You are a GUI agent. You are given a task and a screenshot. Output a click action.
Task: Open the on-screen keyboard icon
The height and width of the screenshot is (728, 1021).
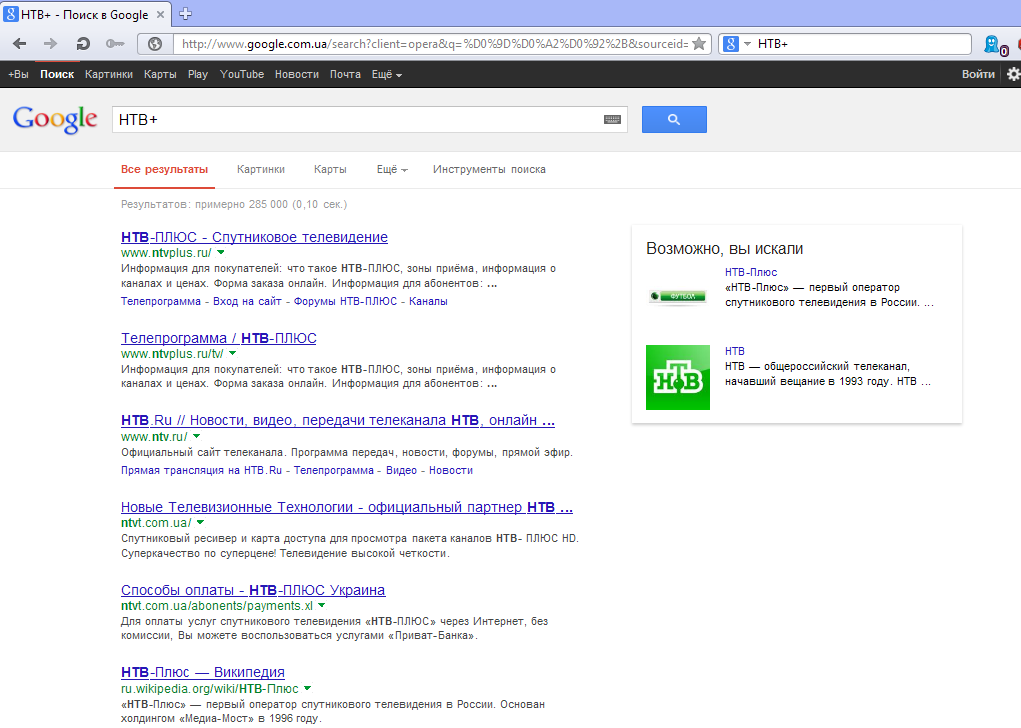[612, 120]
